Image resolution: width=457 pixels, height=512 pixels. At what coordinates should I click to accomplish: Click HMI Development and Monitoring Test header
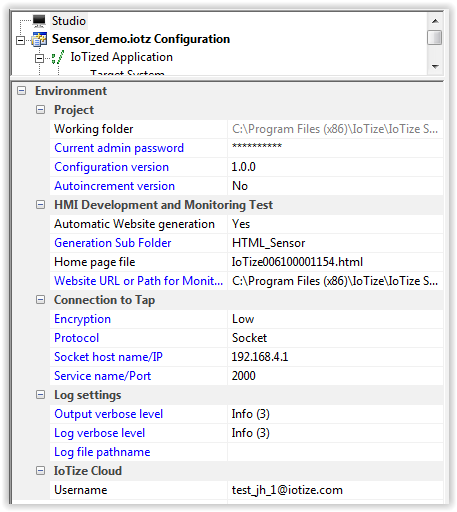(164, 205)
